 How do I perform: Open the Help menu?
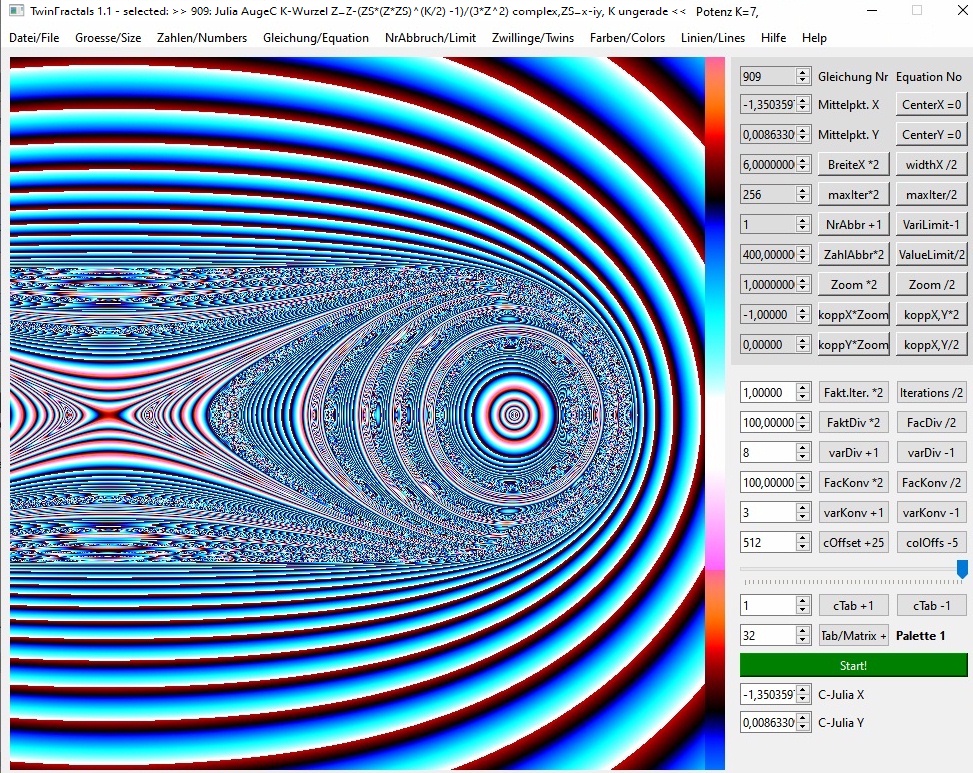point(814,38)
